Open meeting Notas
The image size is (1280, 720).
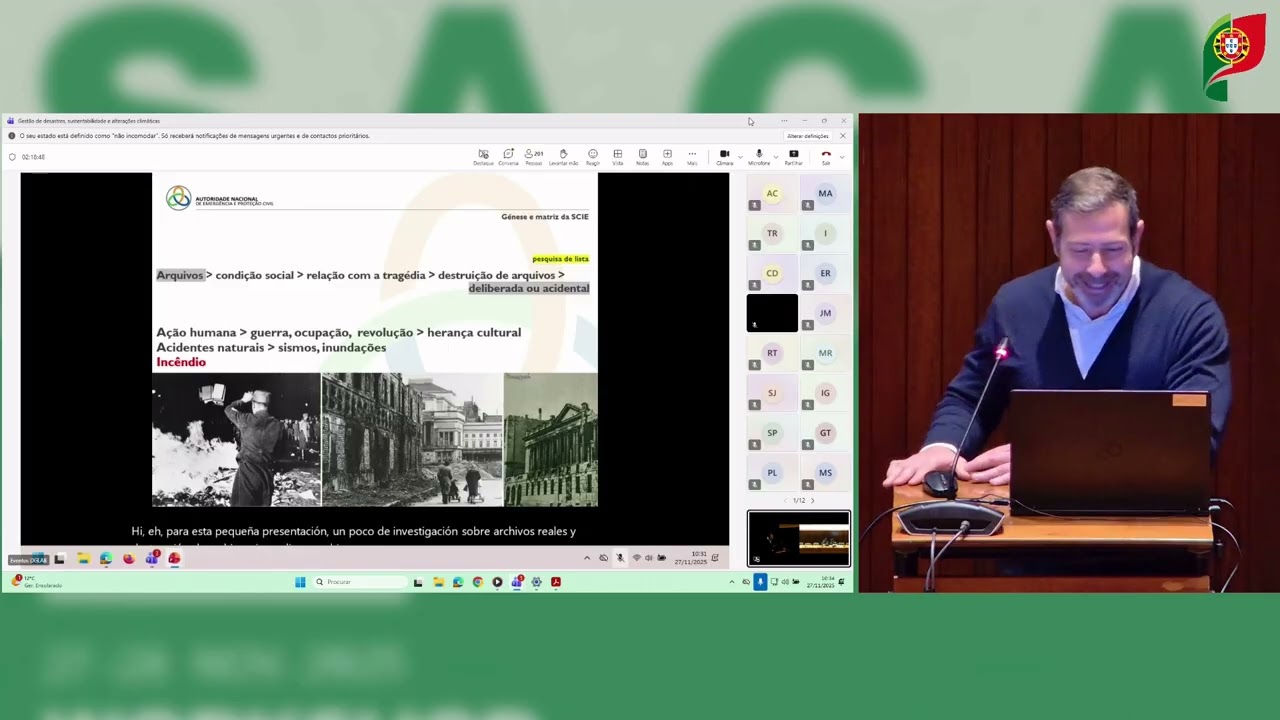click(x=642, y=157)
